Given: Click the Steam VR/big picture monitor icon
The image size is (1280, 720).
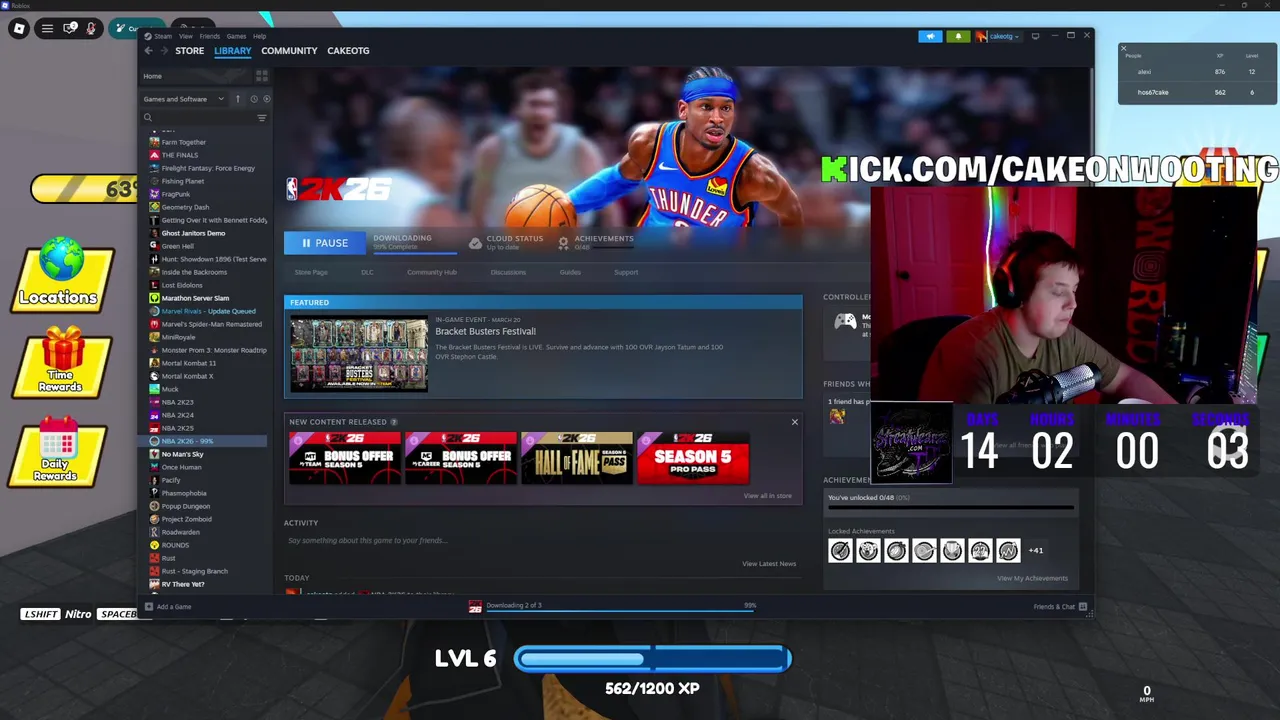Looking at the screenshot, I should 1035,36.
